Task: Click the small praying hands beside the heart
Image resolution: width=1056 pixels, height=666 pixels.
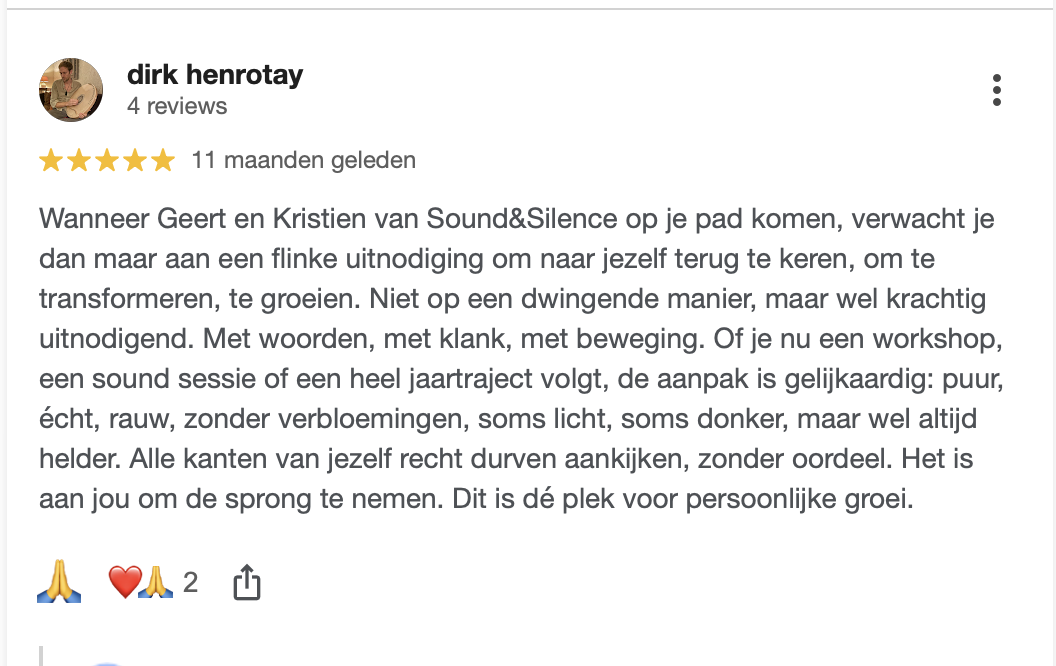Action: point(156,582)
